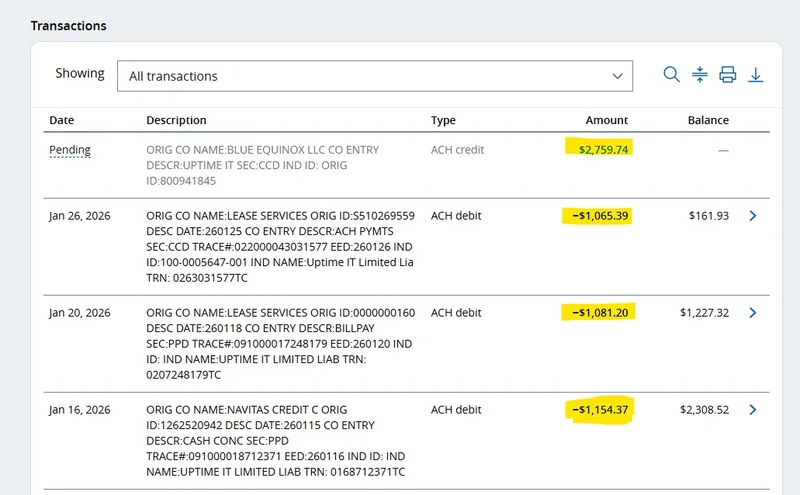Click ACH debit type for Jan 16 row
This screenshot has width=800, height=495.
pos(456,410)
